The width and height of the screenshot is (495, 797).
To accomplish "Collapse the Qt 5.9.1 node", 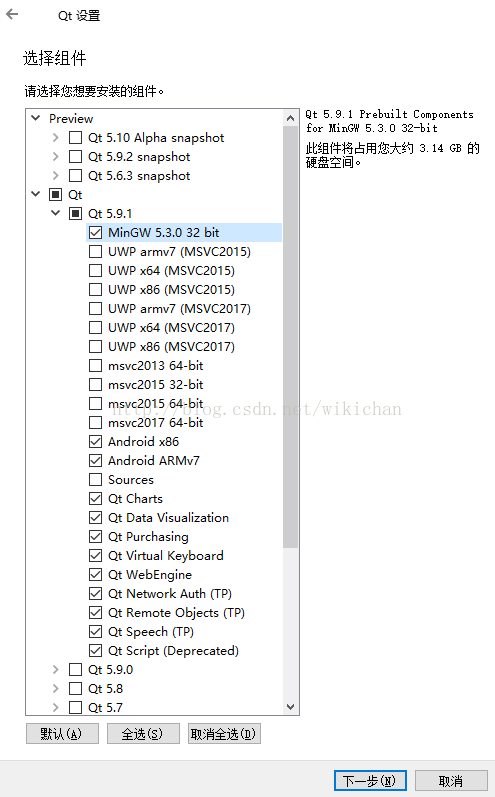I will (55, 213).
